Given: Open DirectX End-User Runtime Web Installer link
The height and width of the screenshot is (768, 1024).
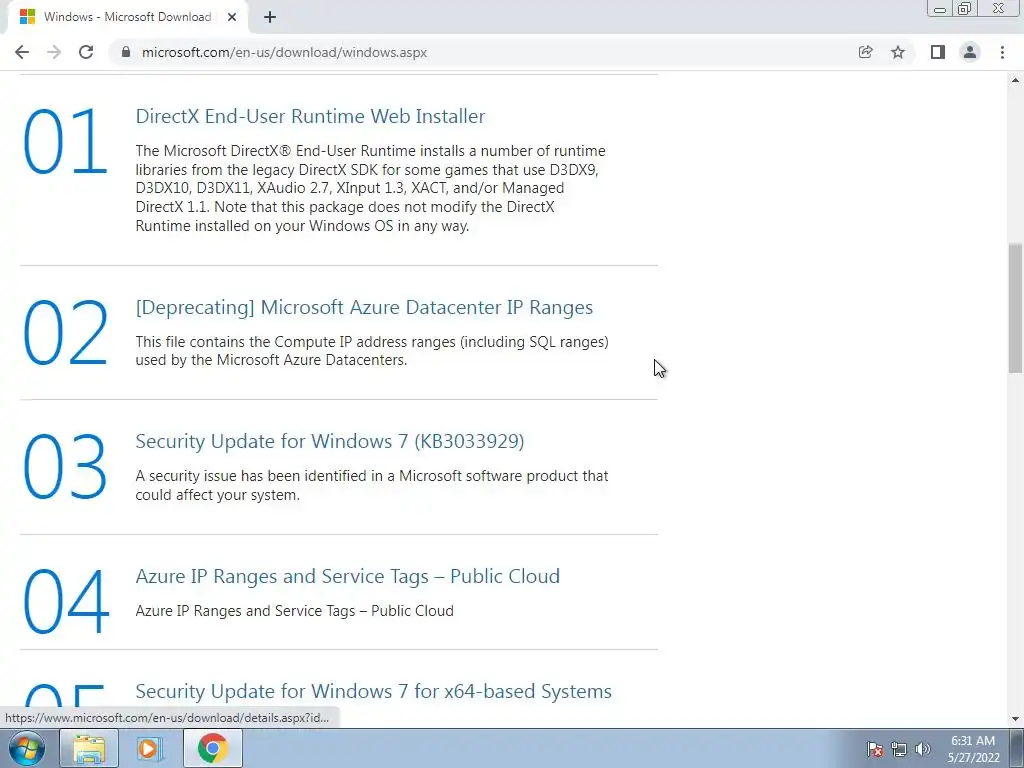Looking at the screenshot, I should (x=310, y=116).
